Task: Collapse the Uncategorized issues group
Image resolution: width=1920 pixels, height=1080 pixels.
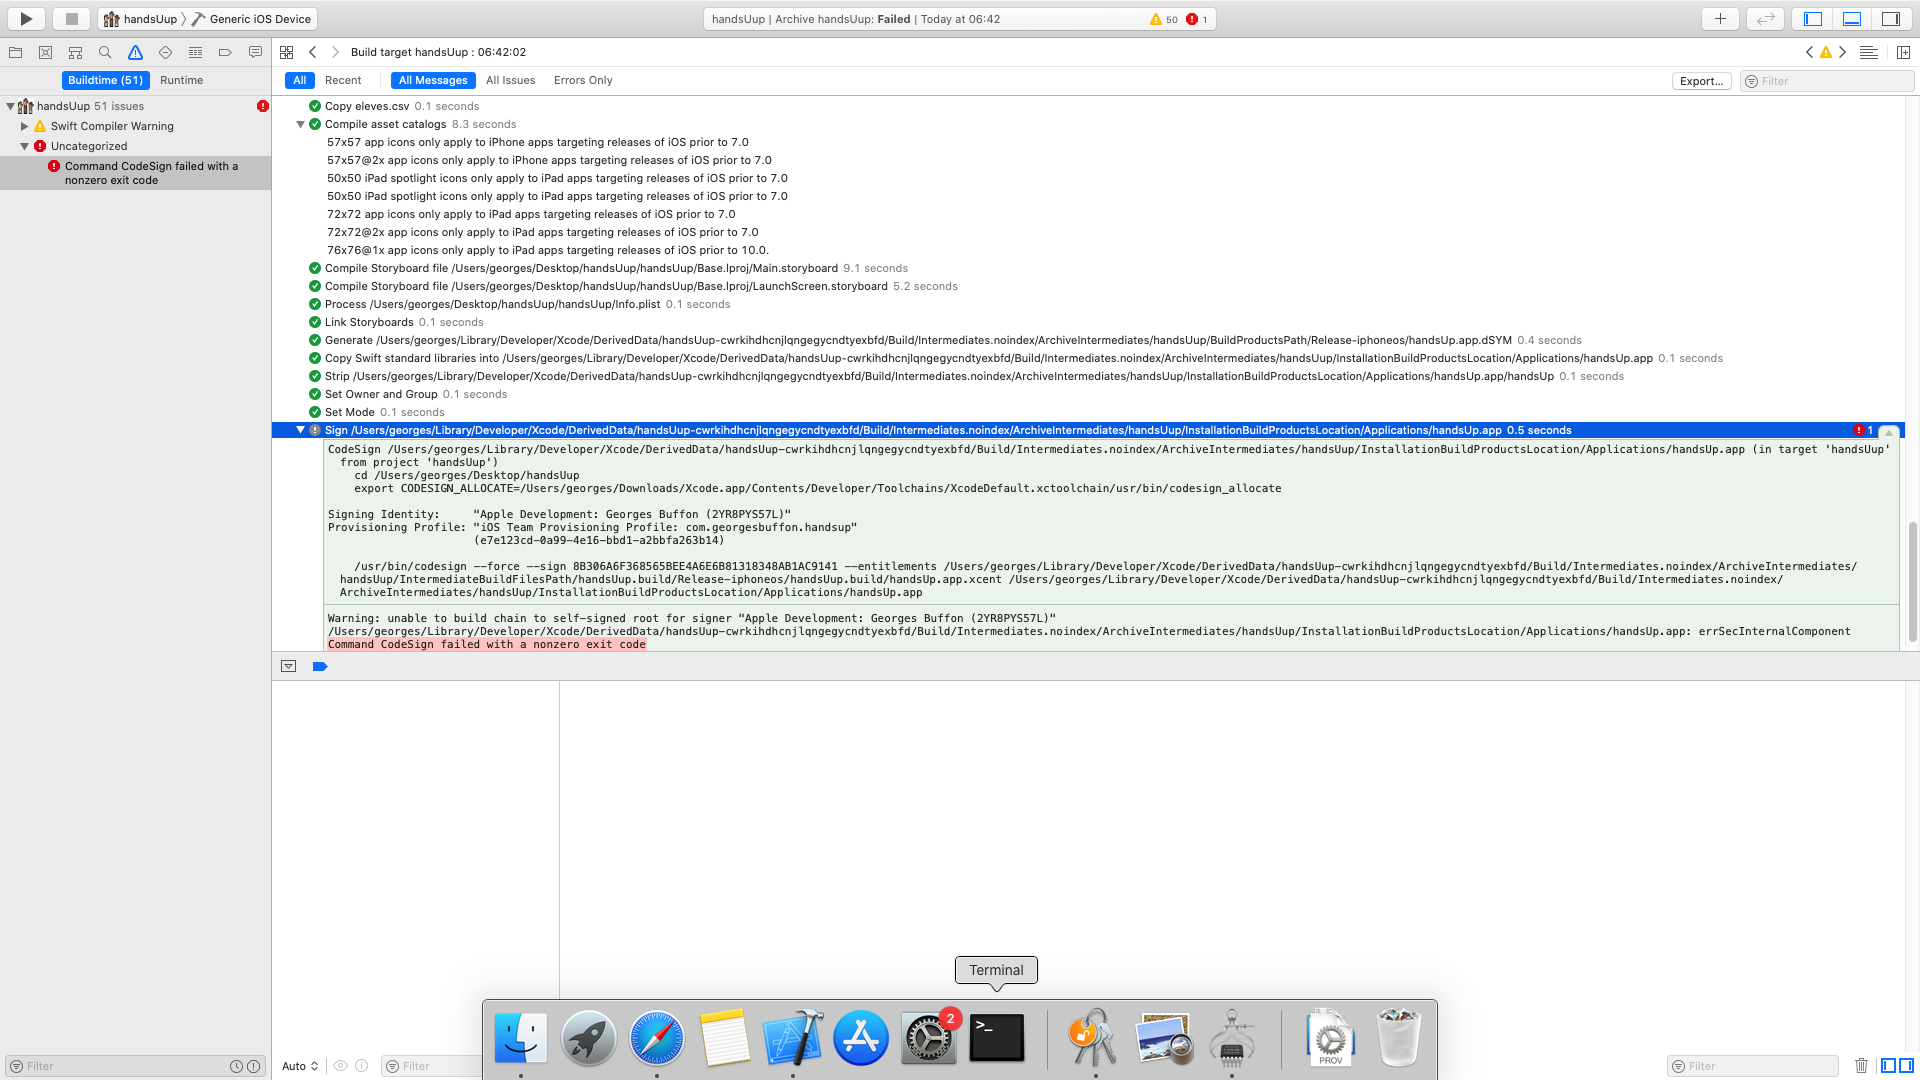Action: (x=25, y=146)
